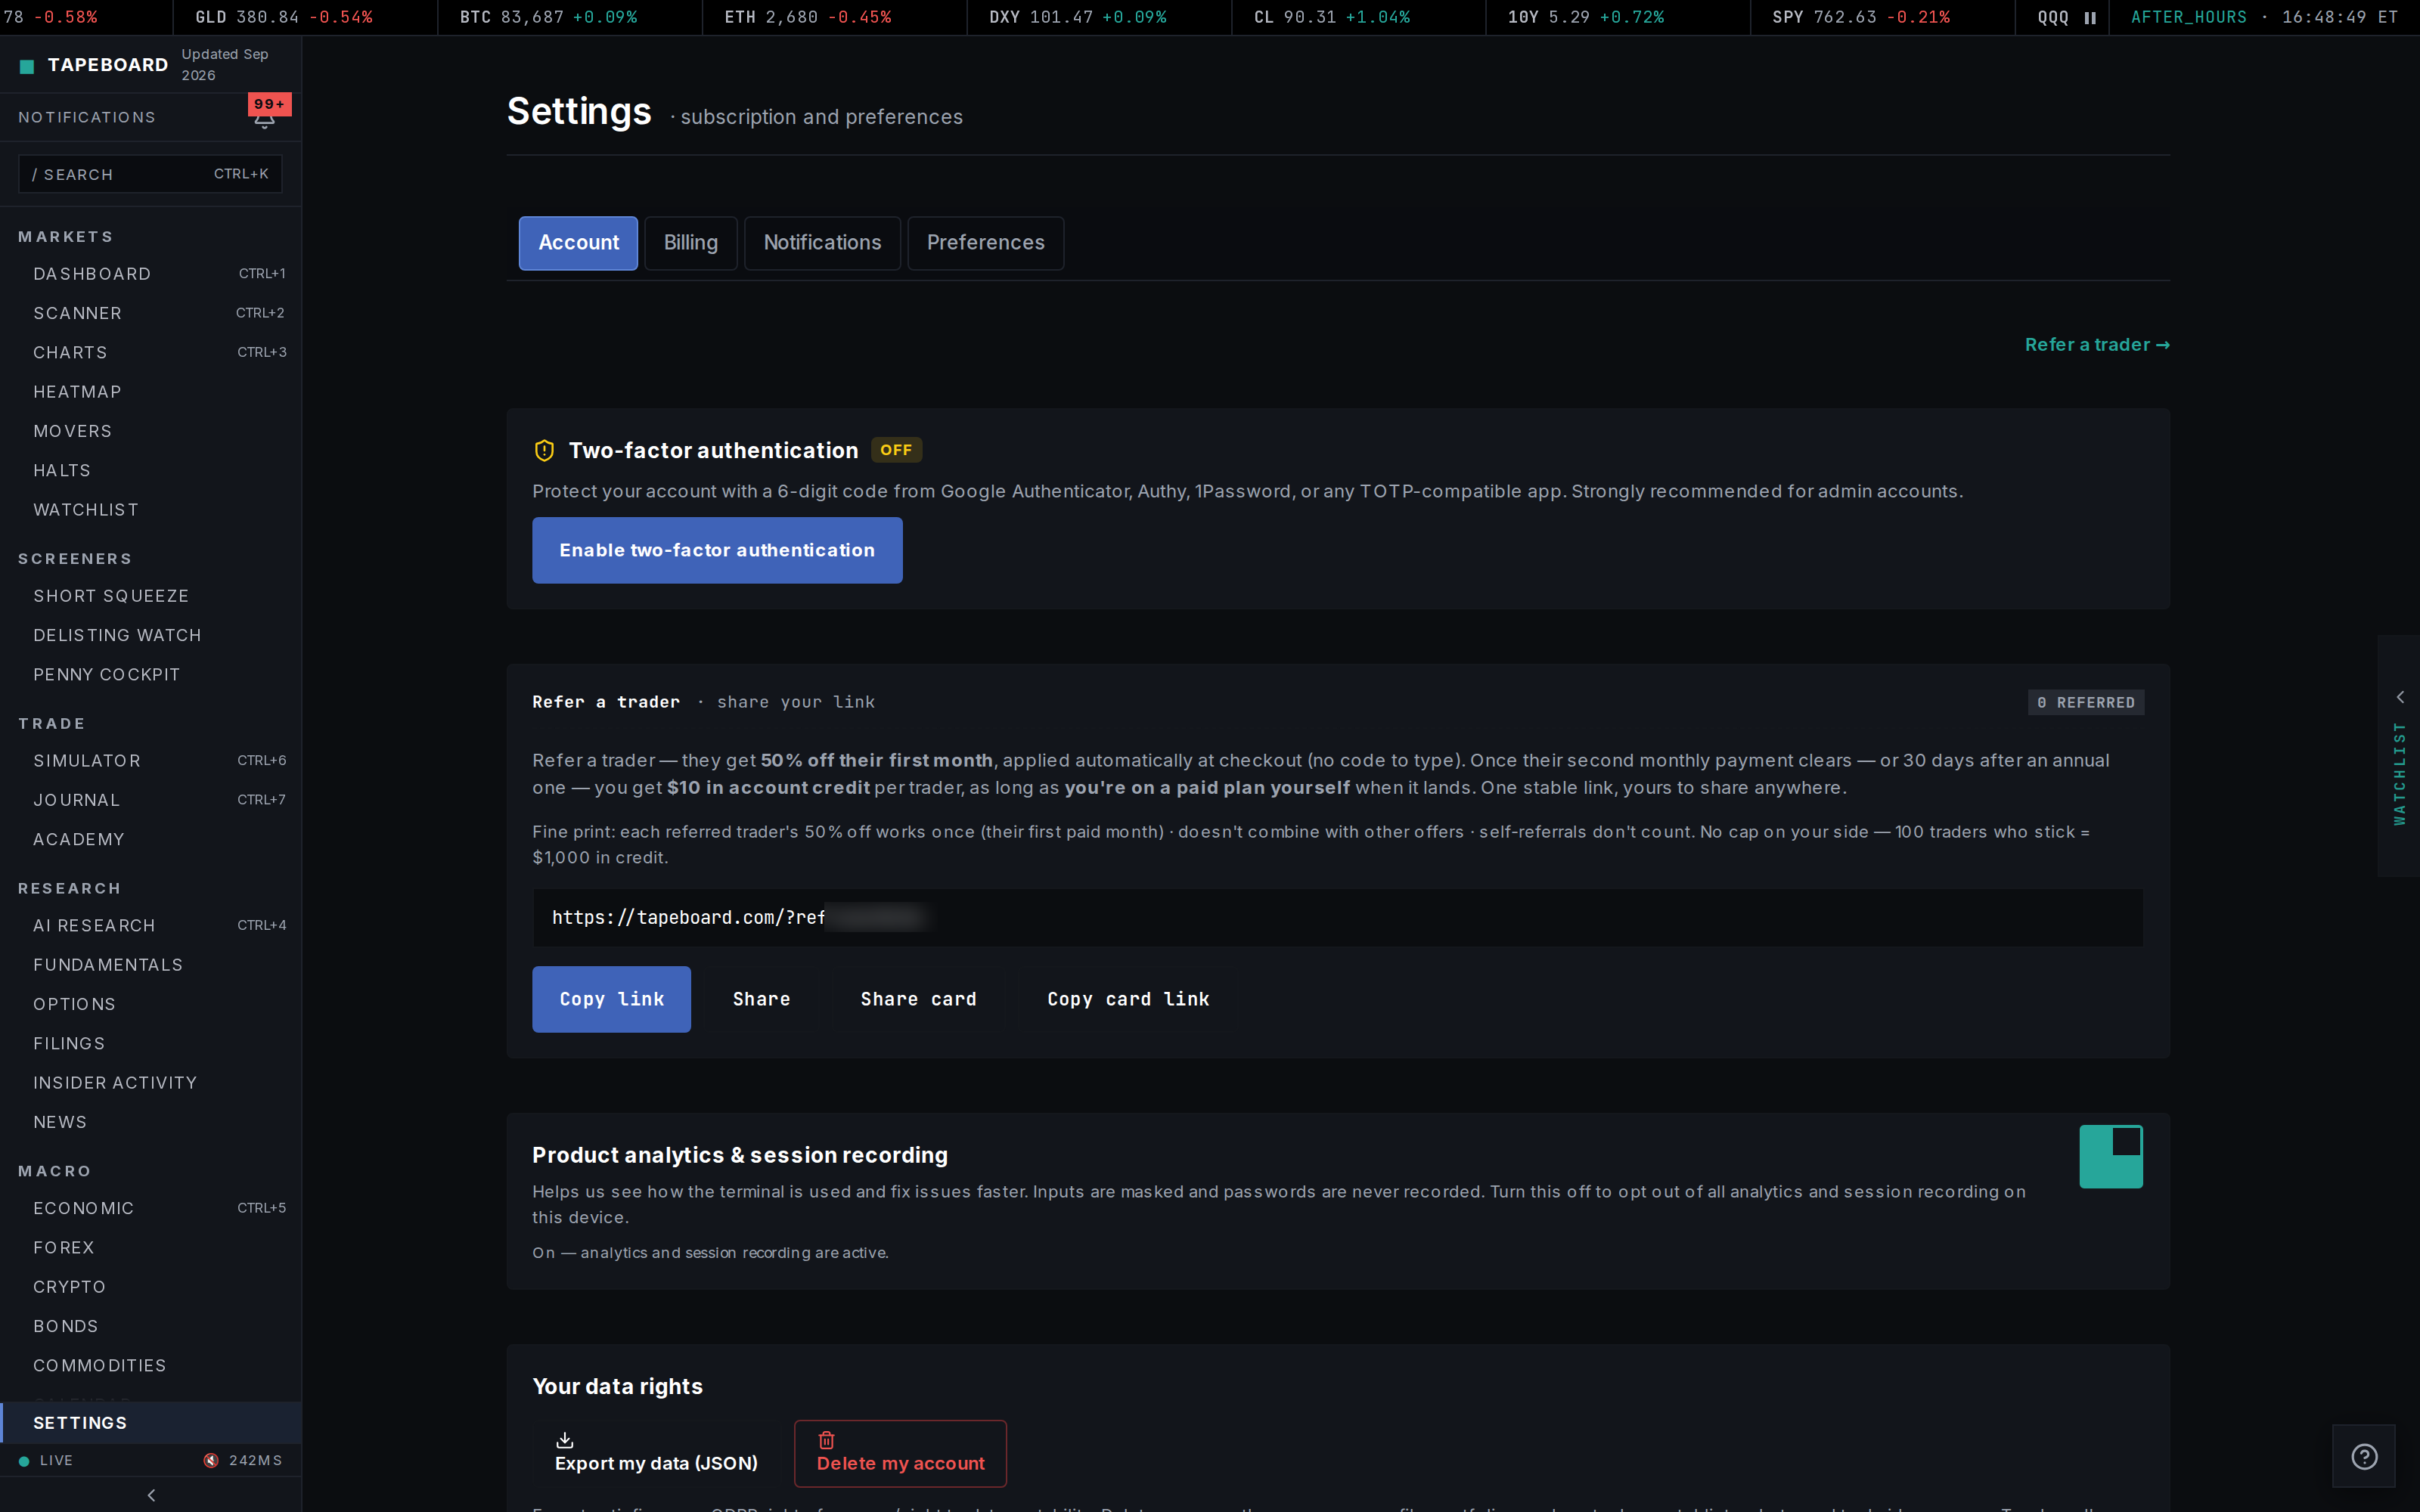This screenshot has width=2420, height=1512.
Task: Export my data as JSON
Action: tap(656, 1453)
